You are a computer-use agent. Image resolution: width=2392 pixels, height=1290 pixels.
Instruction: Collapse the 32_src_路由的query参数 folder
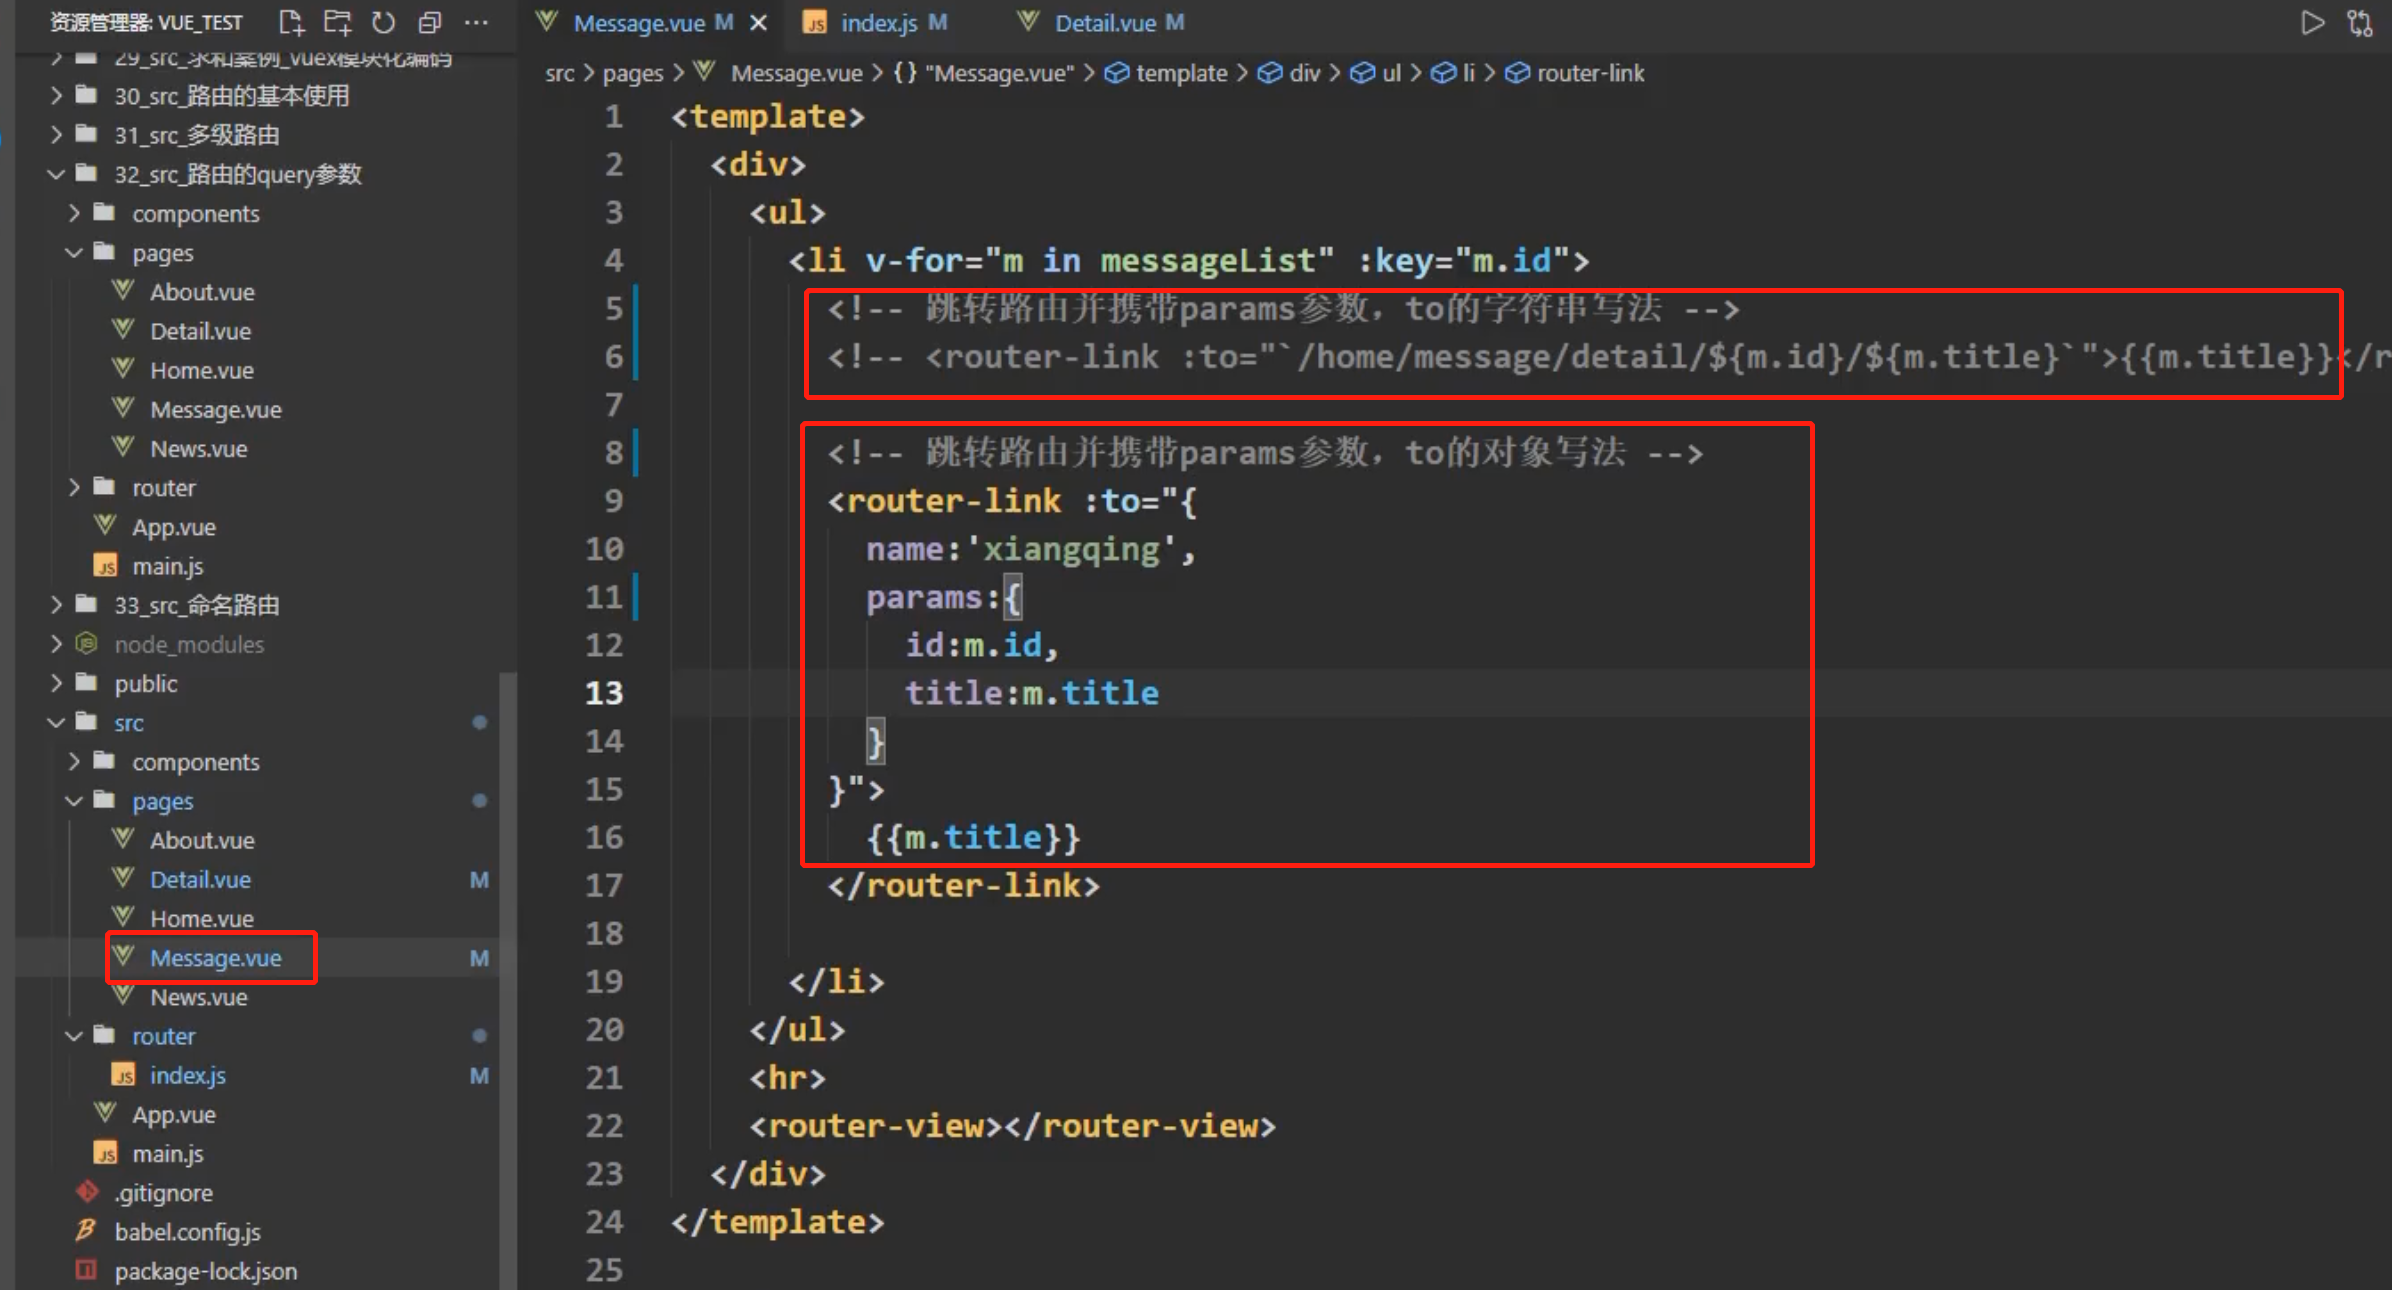point(237,174)
